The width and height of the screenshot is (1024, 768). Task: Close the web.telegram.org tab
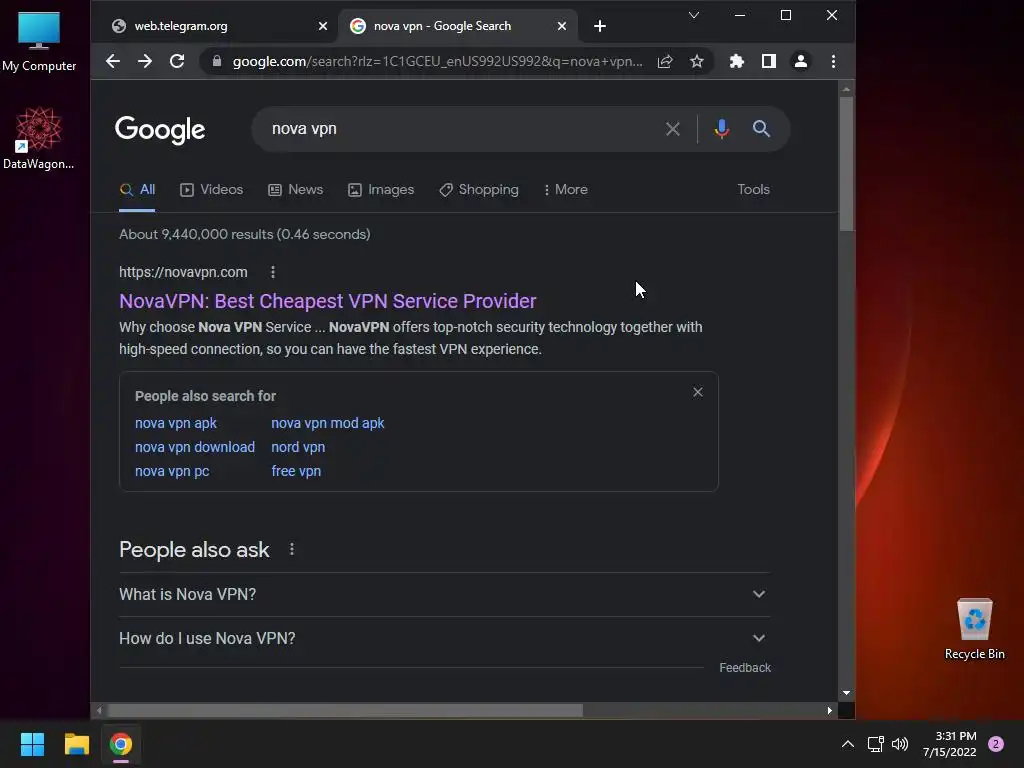click(323, 26)
